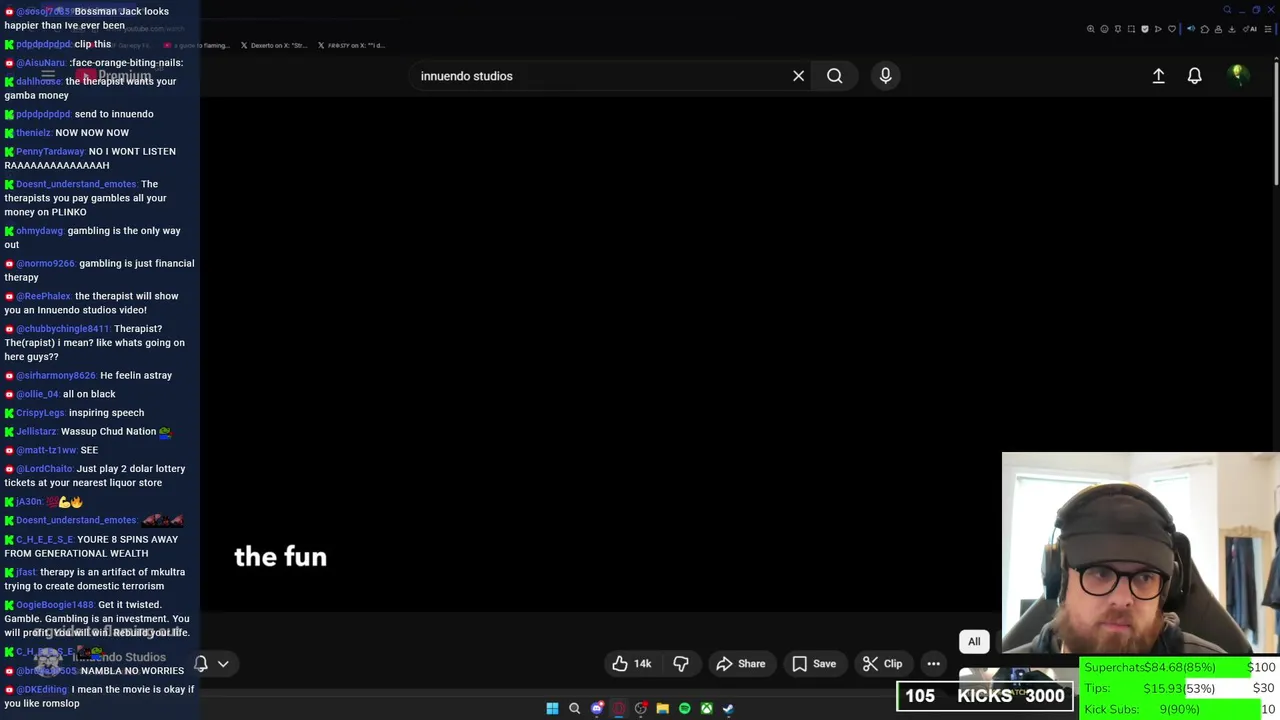This screenshot has height=720, width=1280.
Task: Click chat username @LordChaito
Action: (x=44, y=469)
